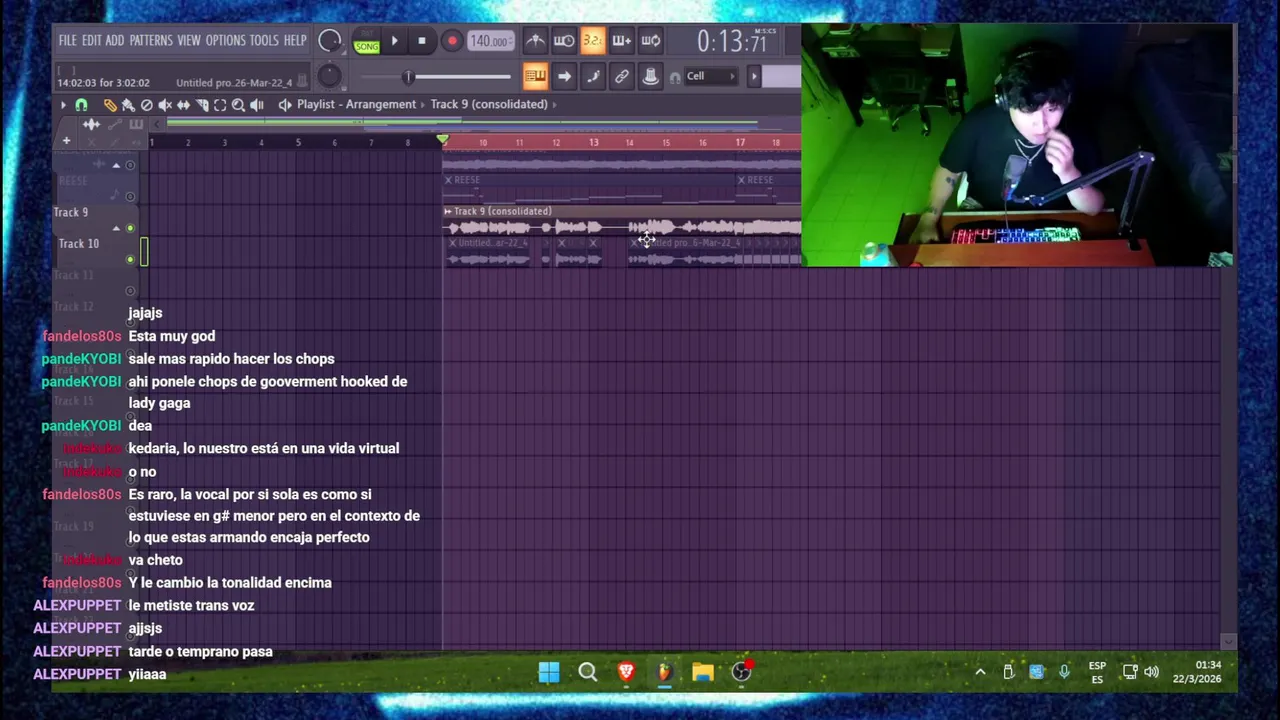Click the circular CPU meter icon by Help
The image size is (1280, 720).
point(329,41)
